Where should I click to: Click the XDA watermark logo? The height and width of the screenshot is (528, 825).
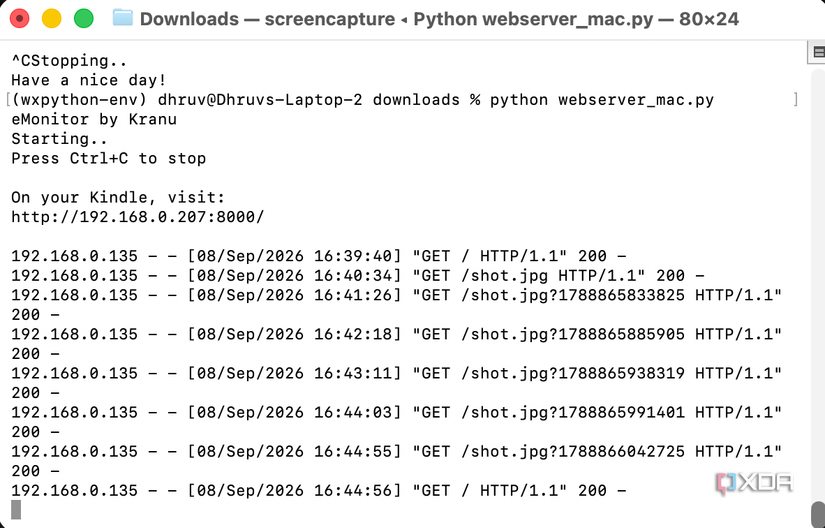pos(754,482)
